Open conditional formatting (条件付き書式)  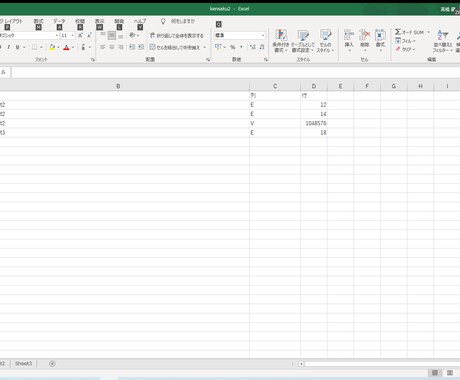280,40
